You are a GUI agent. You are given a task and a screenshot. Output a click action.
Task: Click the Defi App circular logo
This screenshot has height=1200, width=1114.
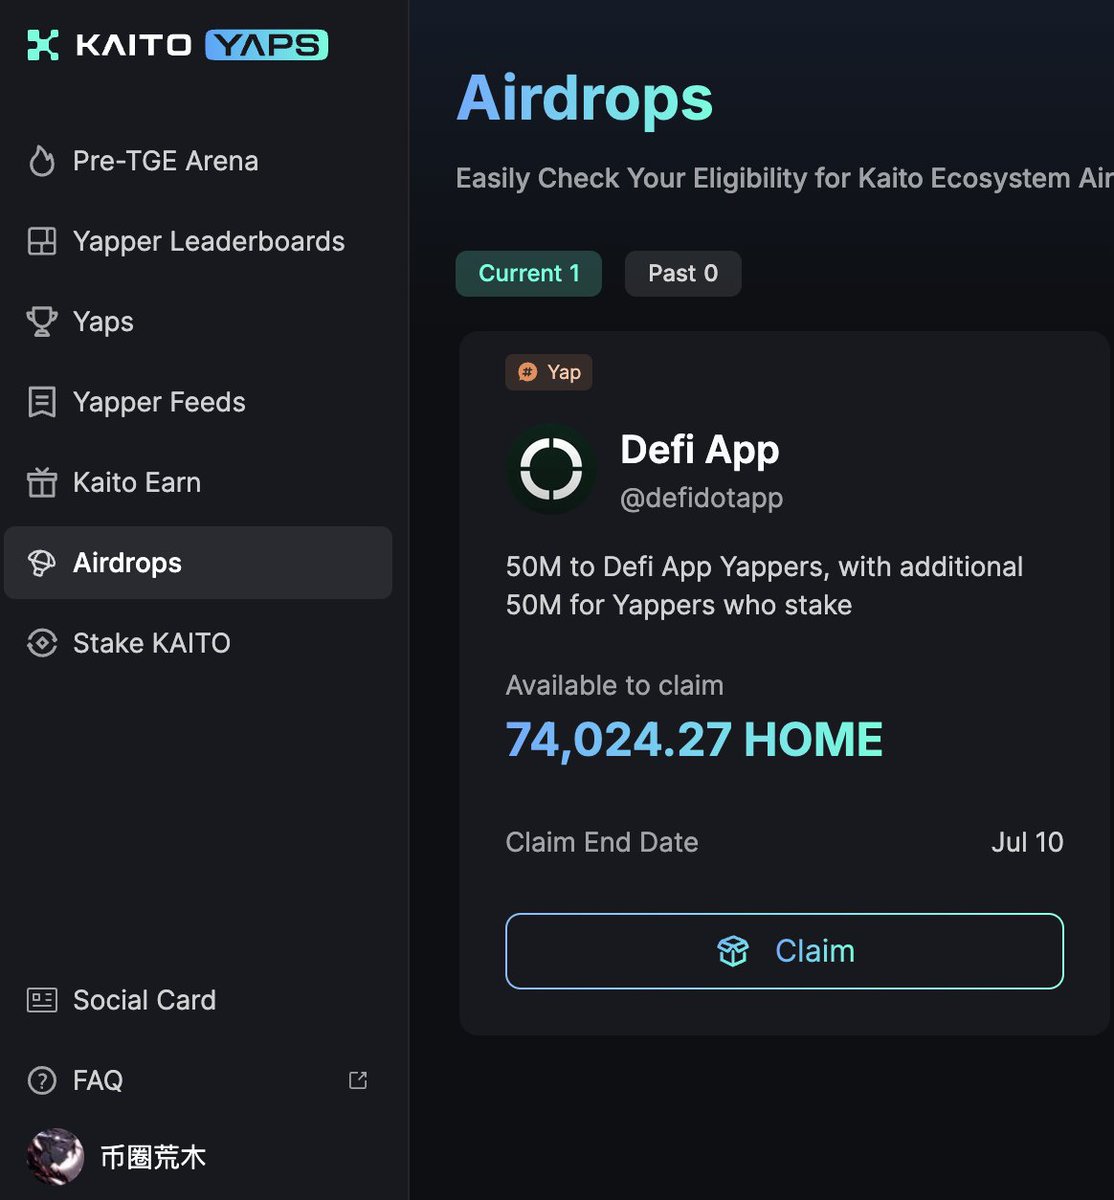pyautogui.click(x=551, y=469)
